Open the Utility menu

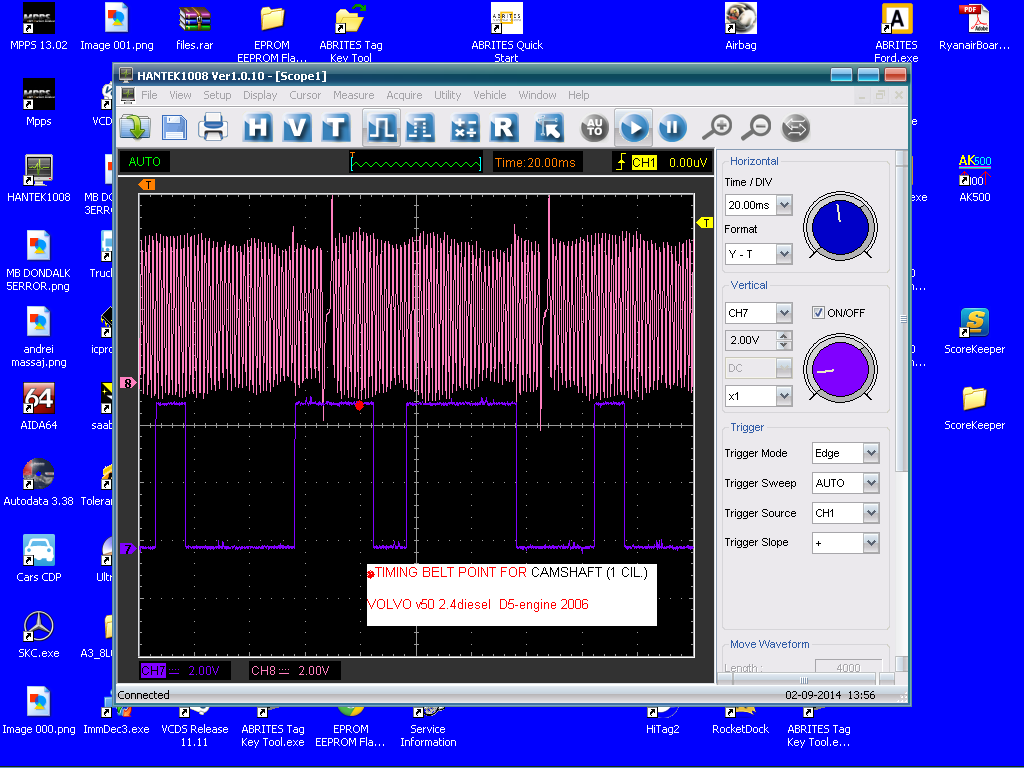click(447, 95)
